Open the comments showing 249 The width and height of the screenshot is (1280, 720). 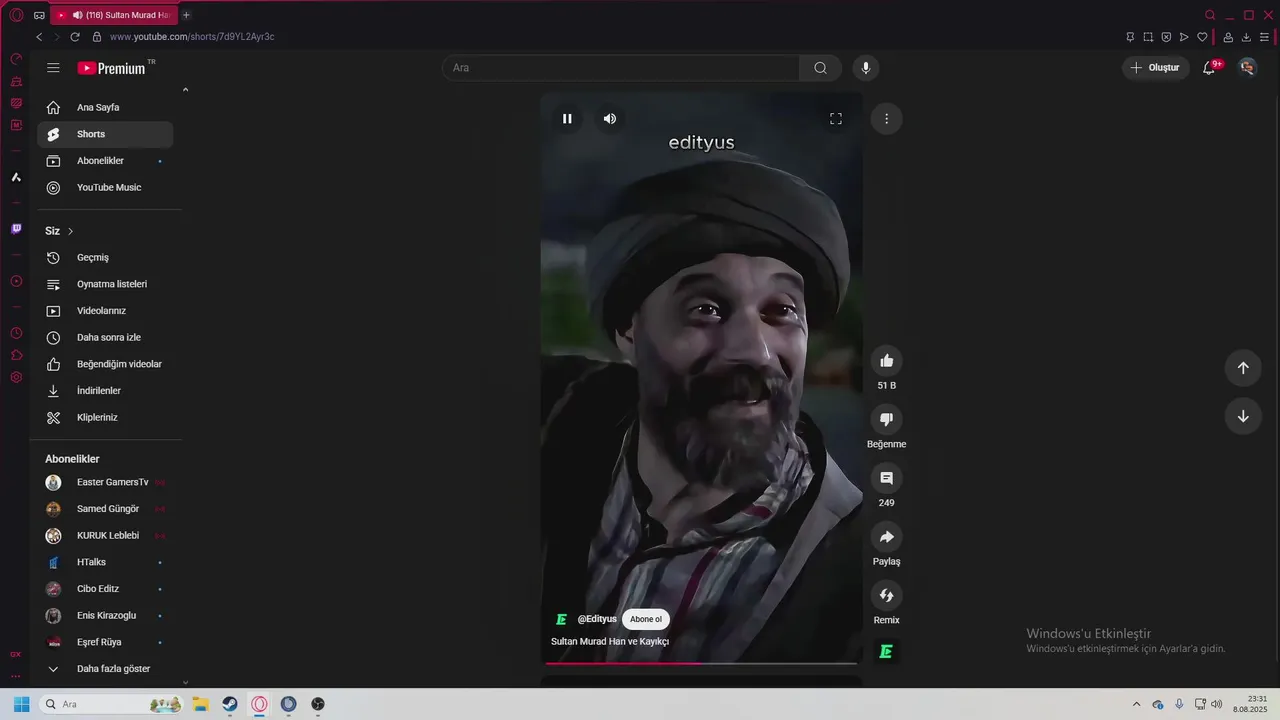[886, 478]
